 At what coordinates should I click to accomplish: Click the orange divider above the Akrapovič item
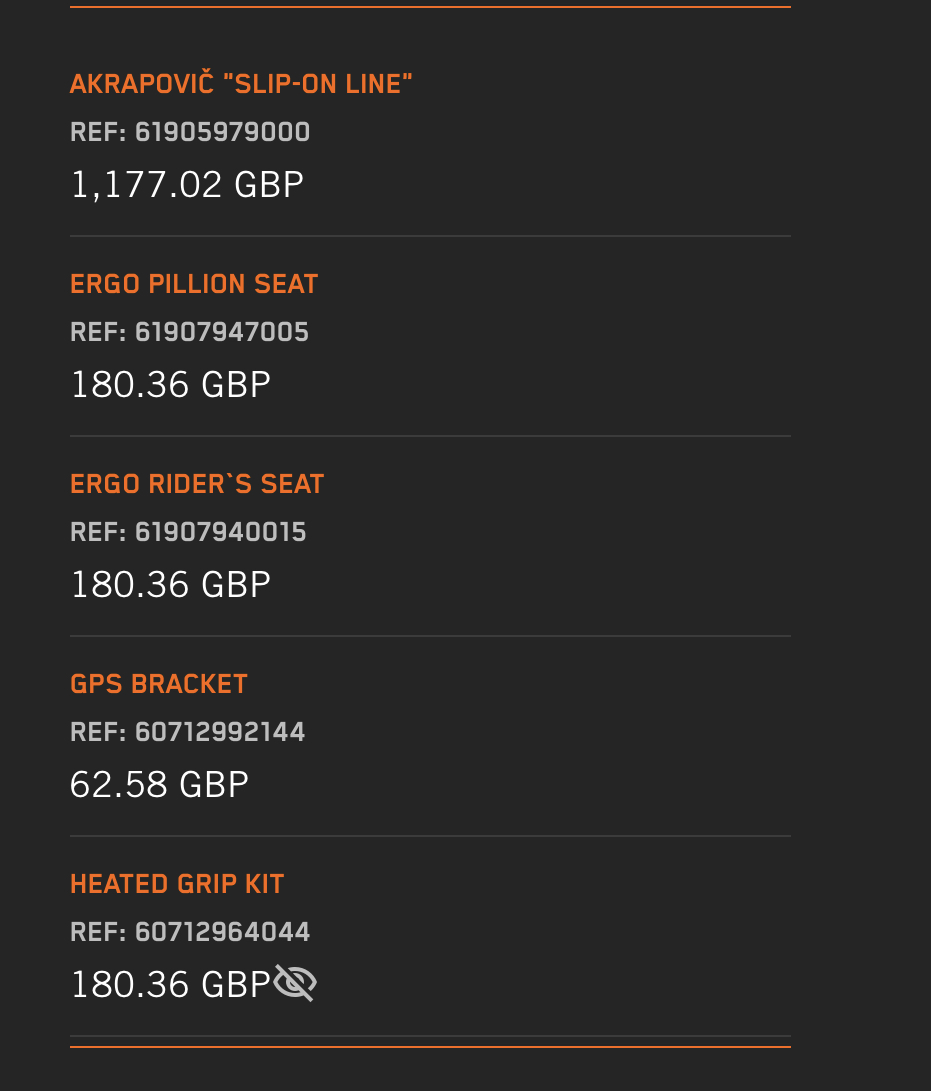click(430, 7)
